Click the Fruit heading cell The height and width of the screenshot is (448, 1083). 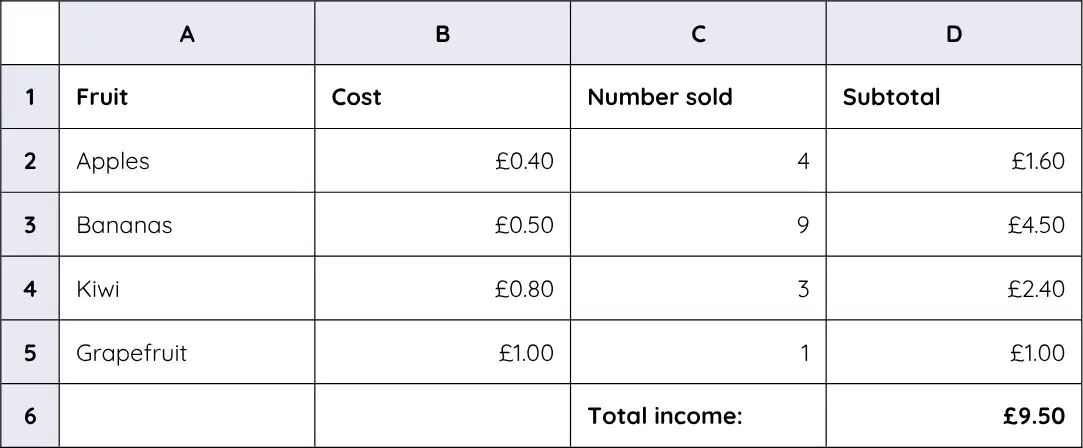(x=187, y=97)
